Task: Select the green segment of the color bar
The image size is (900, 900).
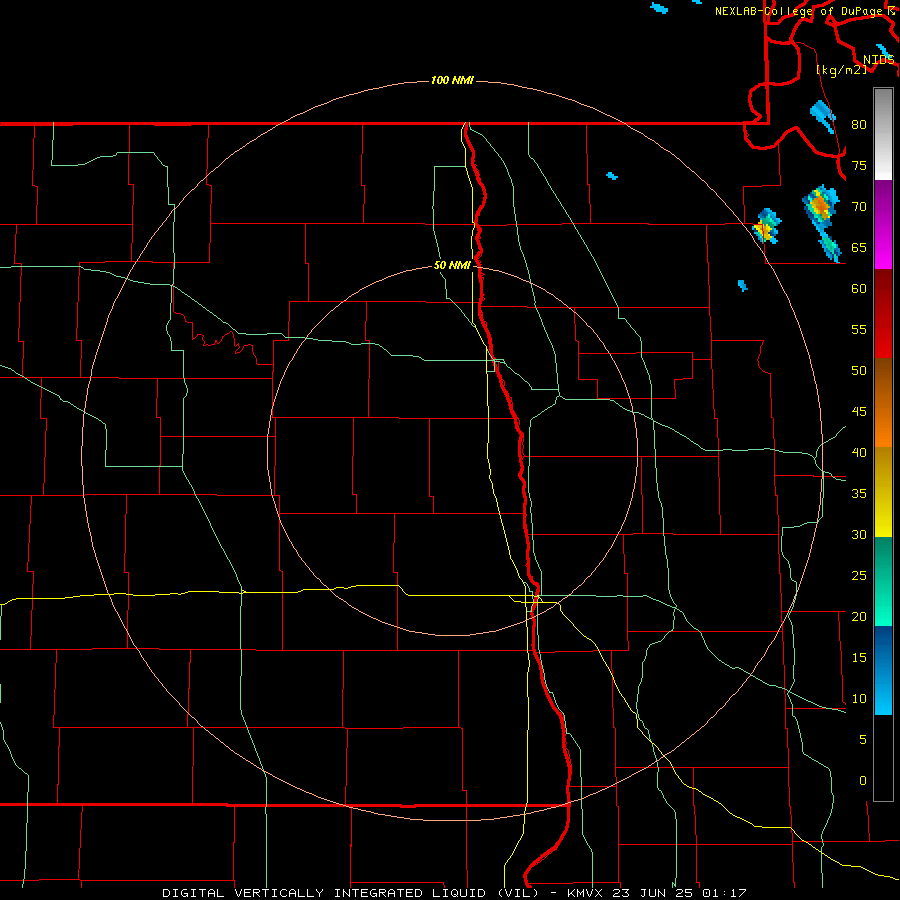Action: point(883,581)
